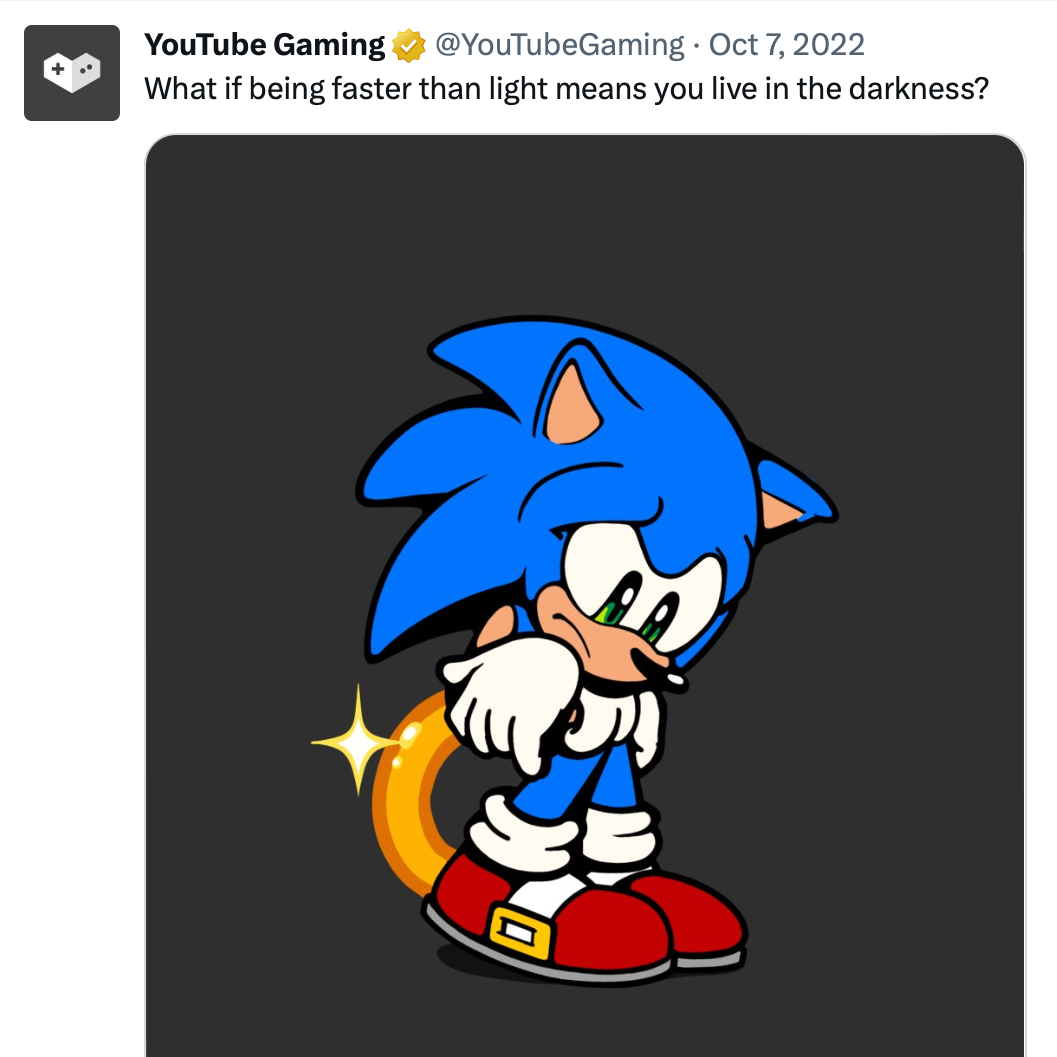Open the Oct 7, 2022 timestamp
Image resolution: width=1057 pixels, height=1057 pixels.
tap(786, 45)
